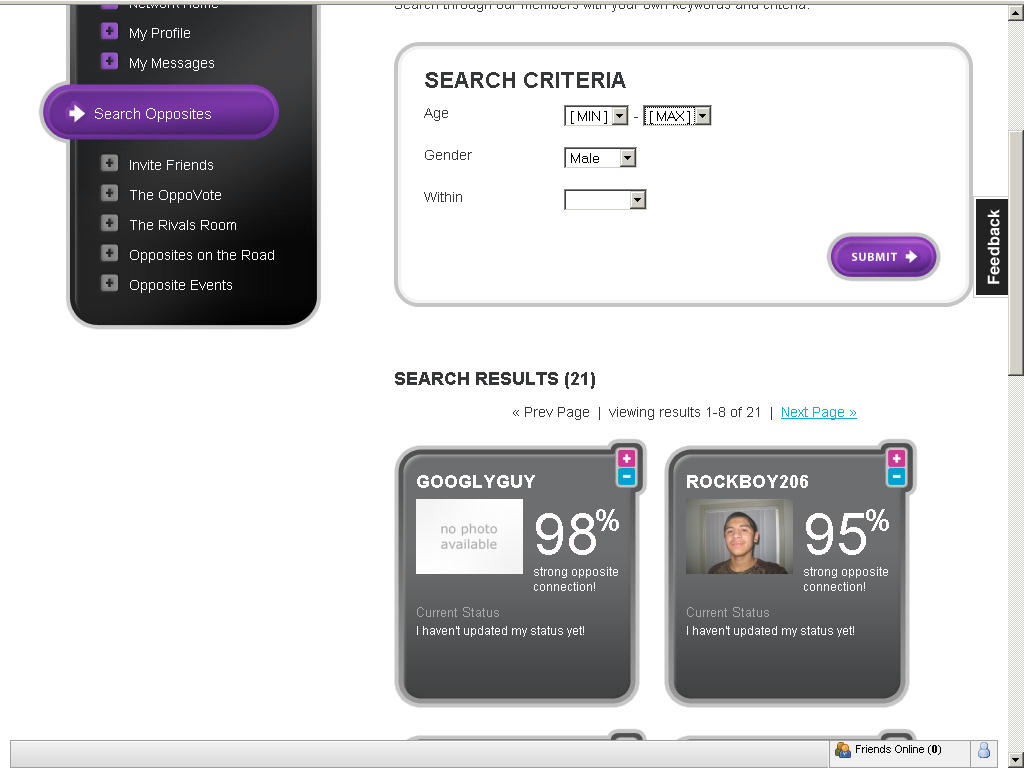Click plus icon beside The OppoVote
Viewport: 1024px width, 768px height.
(x=109, y=193)
